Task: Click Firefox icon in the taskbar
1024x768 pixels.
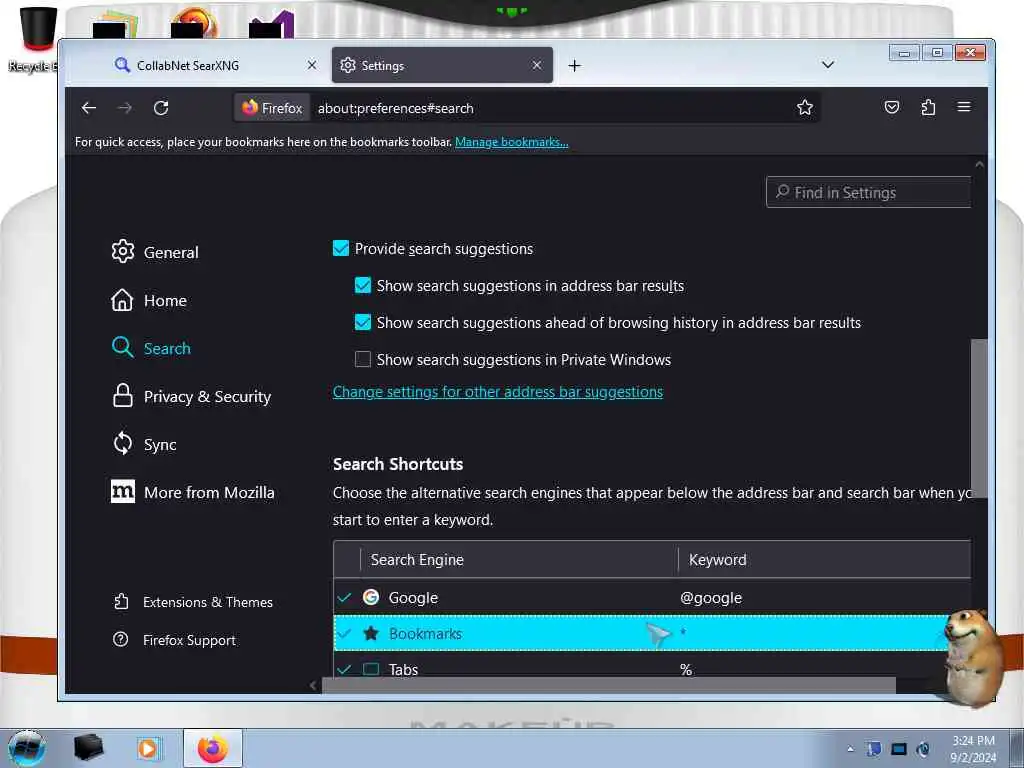Action: (x=213, y=748)
